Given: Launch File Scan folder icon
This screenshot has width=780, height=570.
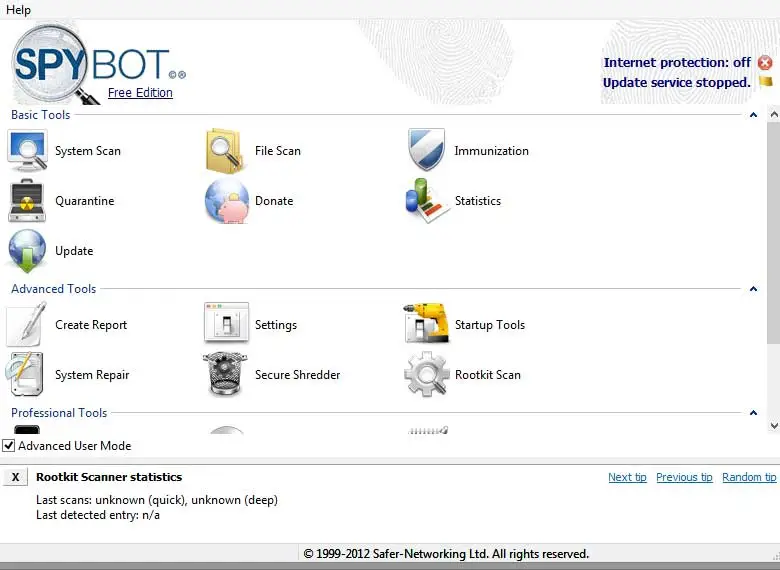Looking at the screenshot, I should tap(225, 151).
